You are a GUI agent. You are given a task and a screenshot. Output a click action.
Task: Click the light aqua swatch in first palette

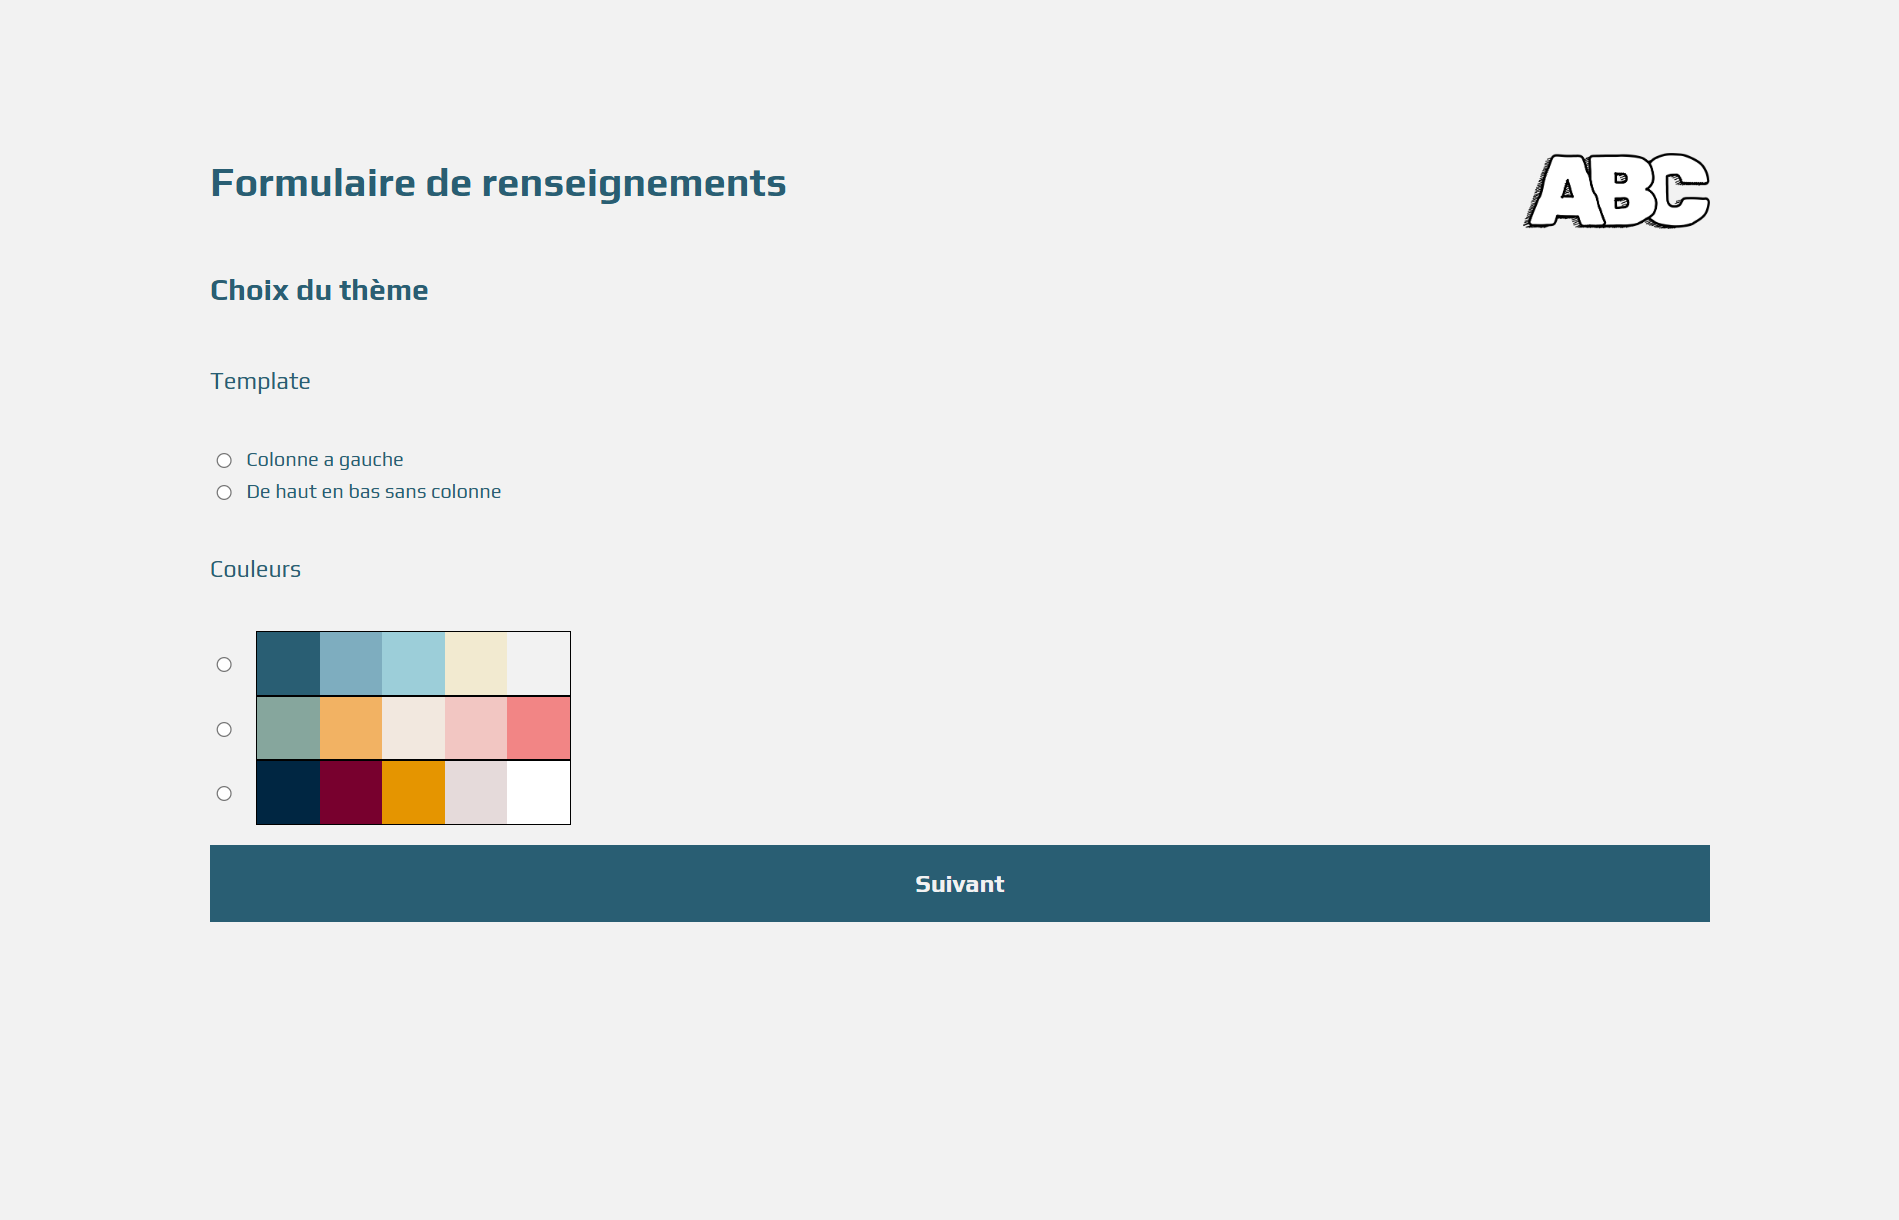pyautogui.click(x=413, y=663)
